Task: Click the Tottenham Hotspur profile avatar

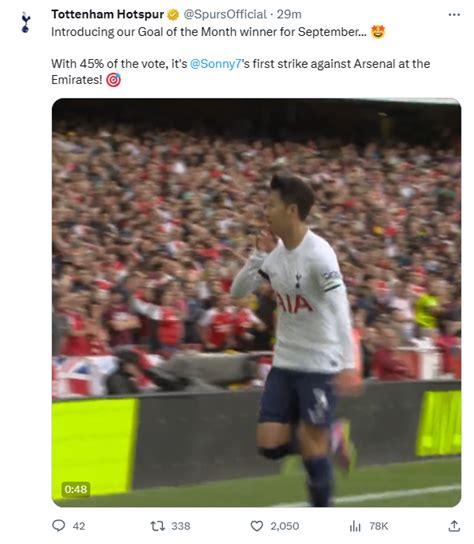Action: pyautogui.click(x=25, y=22)
